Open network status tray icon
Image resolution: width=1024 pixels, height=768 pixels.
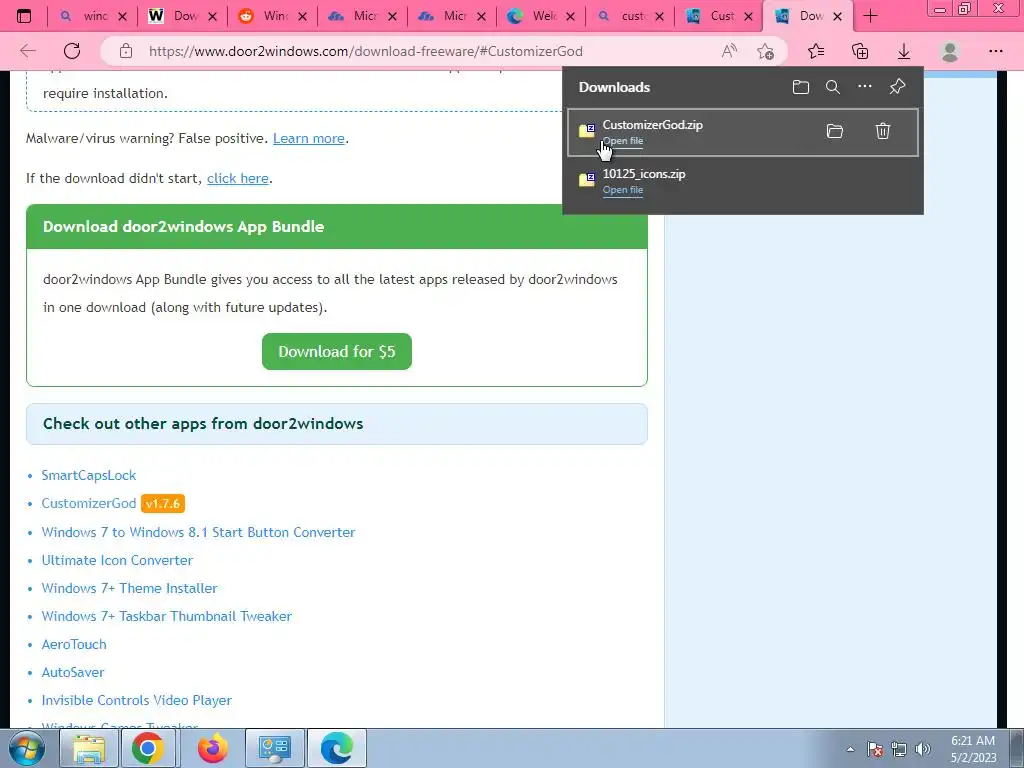899,749
